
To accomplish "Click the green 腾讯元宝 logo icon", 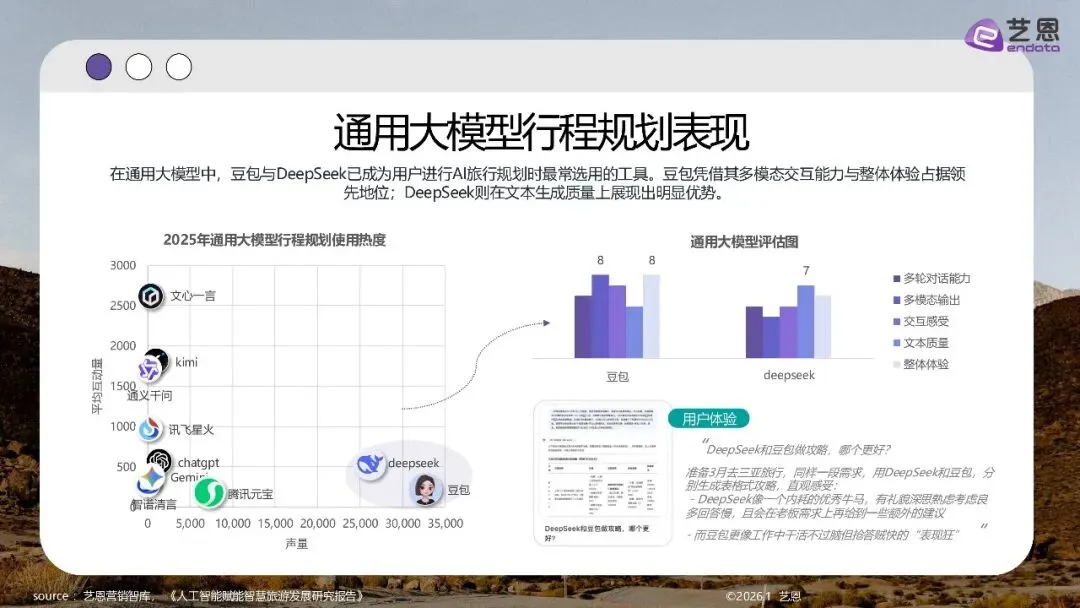I will pyautogui.click(x=209, y=493).
